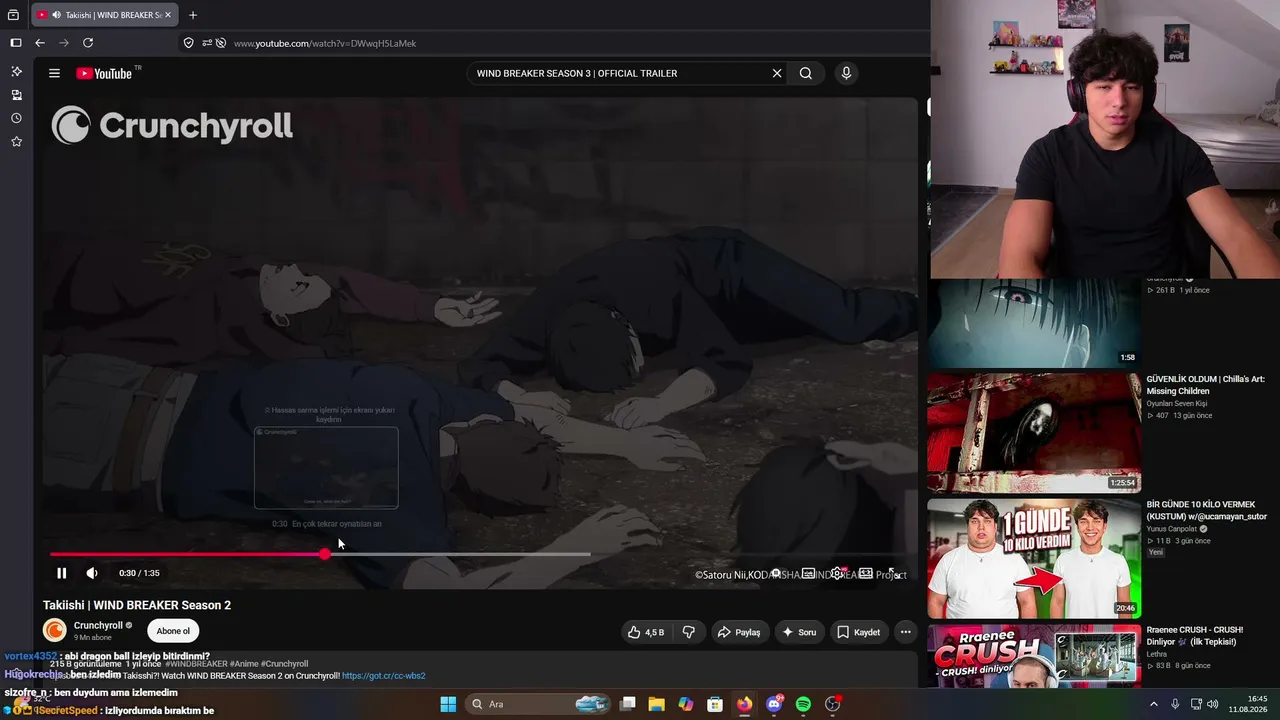Open the Chilla's Art Missing Children thumbnail
The image size is (1280, 720).
point(1034,433)
